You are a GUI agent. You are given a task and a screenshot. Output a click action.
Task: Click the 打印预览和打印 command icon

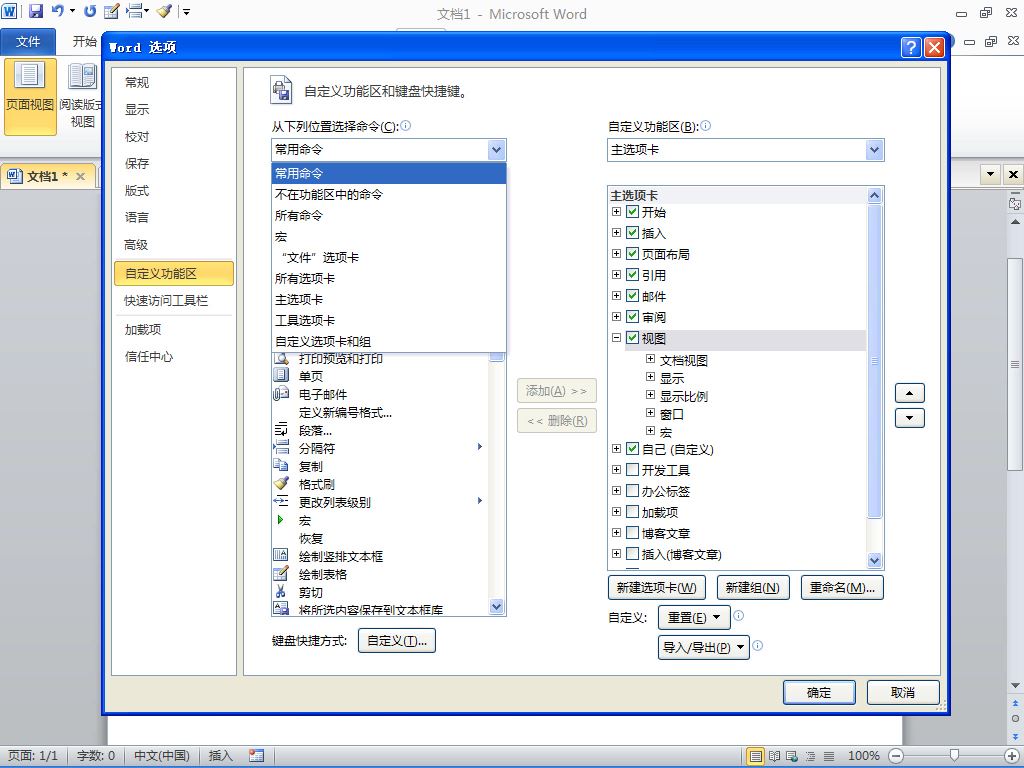[x=281, y=359]
